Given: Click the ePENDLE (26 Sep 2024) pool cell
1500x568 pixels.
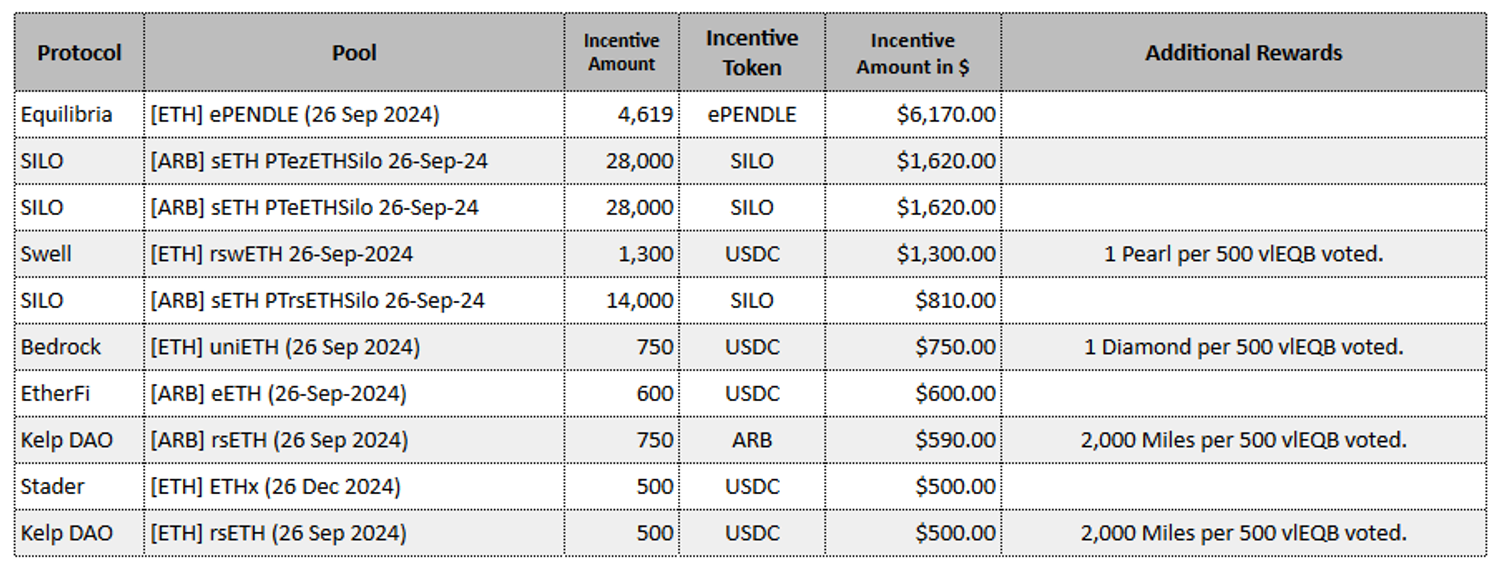Looking at the screenshot, I should click(x=294, y=115).
